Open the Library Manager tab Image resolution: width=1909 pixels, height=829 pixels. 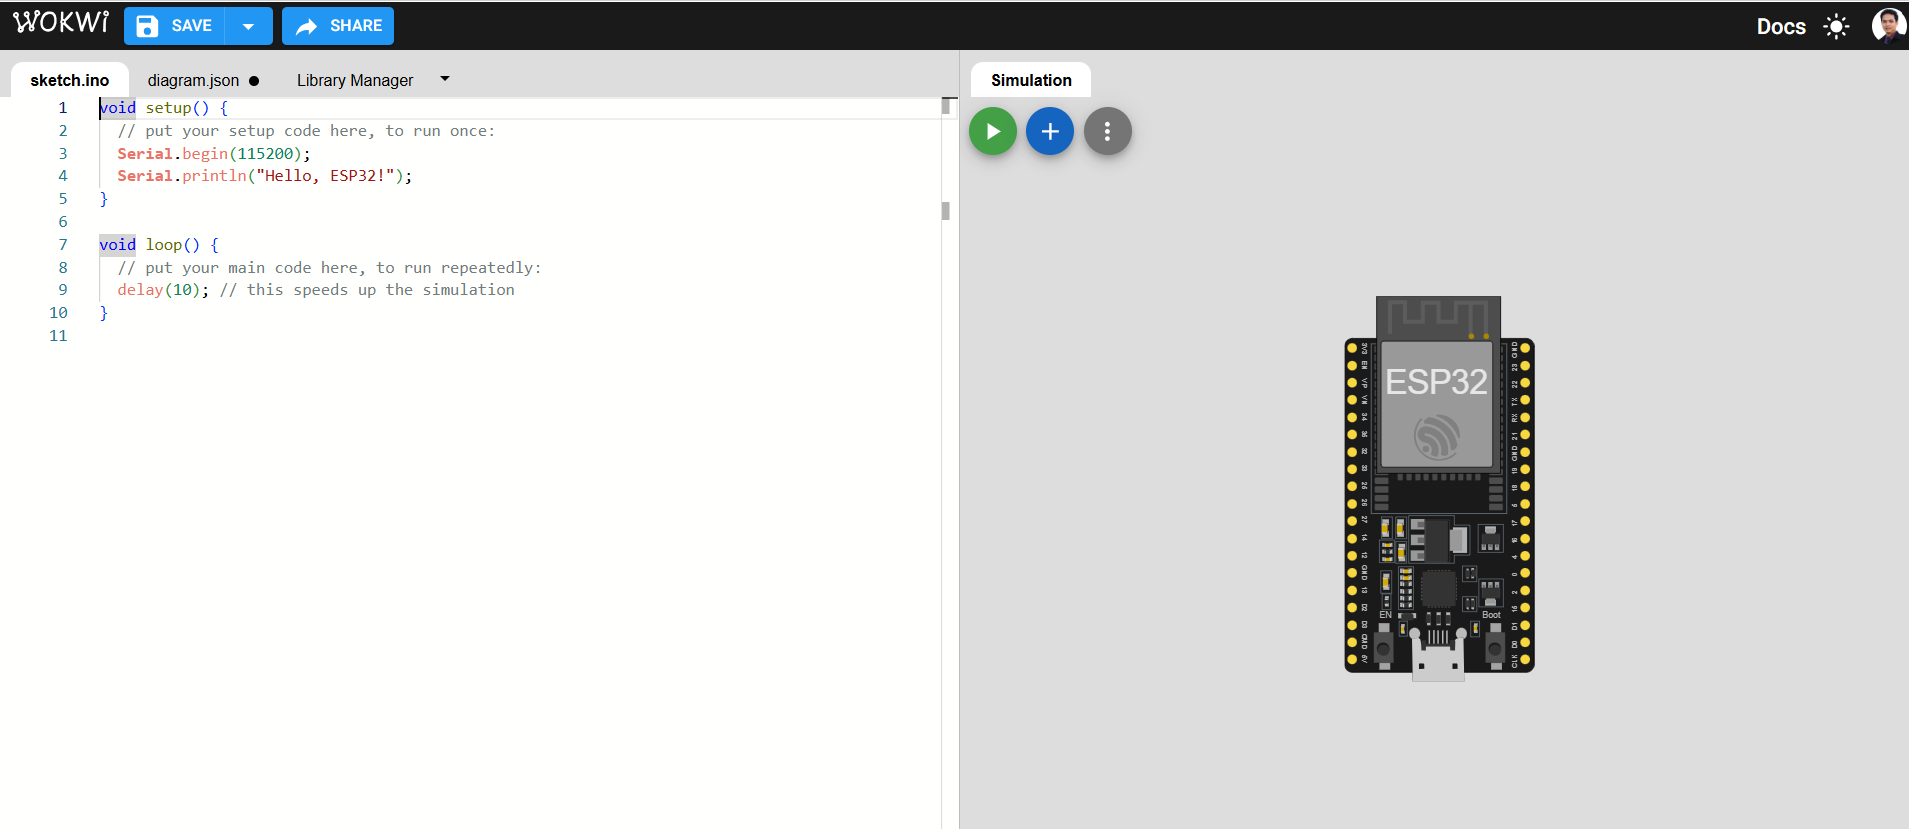[354, 80]
